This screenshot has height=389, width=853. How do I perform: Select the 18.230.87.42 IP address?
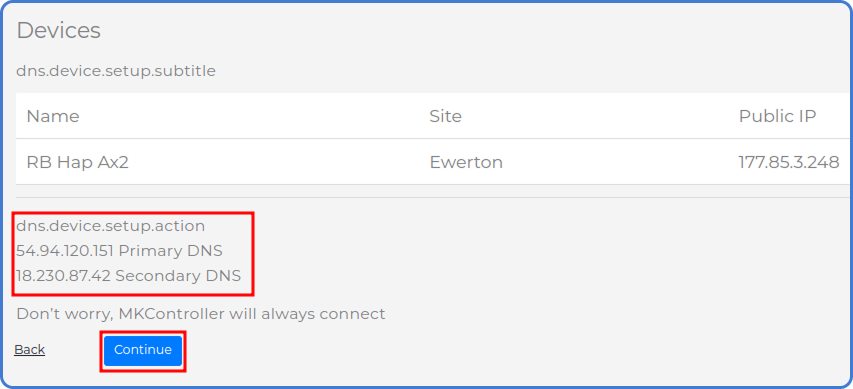click(x=63, y=276)
